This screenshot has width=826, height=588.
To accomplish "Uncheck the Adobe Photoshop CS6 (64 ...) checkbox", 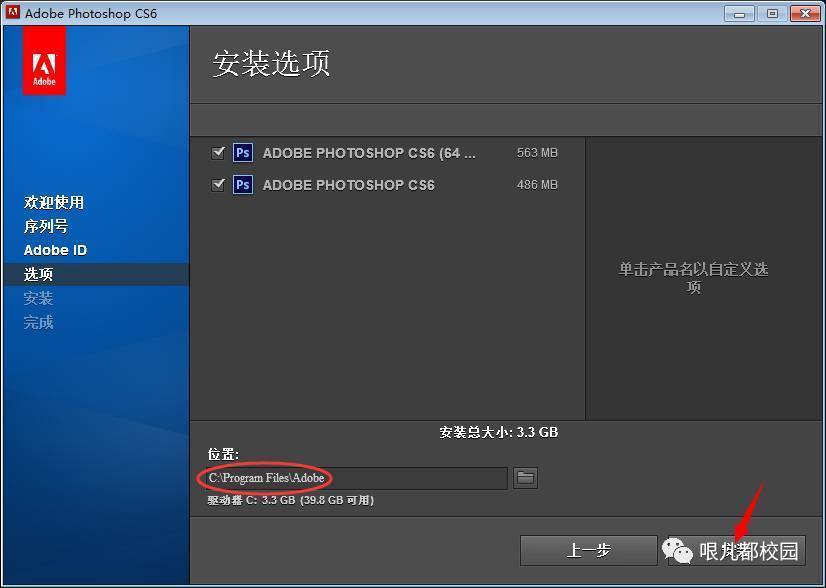I will 218,153.
